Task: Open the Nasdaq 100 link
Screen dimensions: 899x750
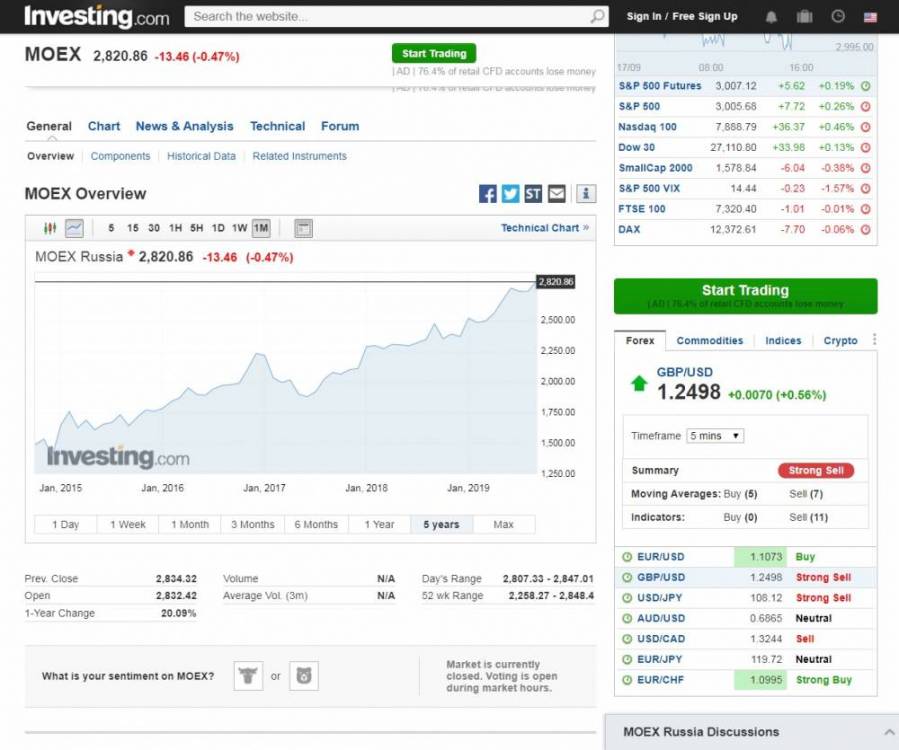Action: [x=647, y=127]
